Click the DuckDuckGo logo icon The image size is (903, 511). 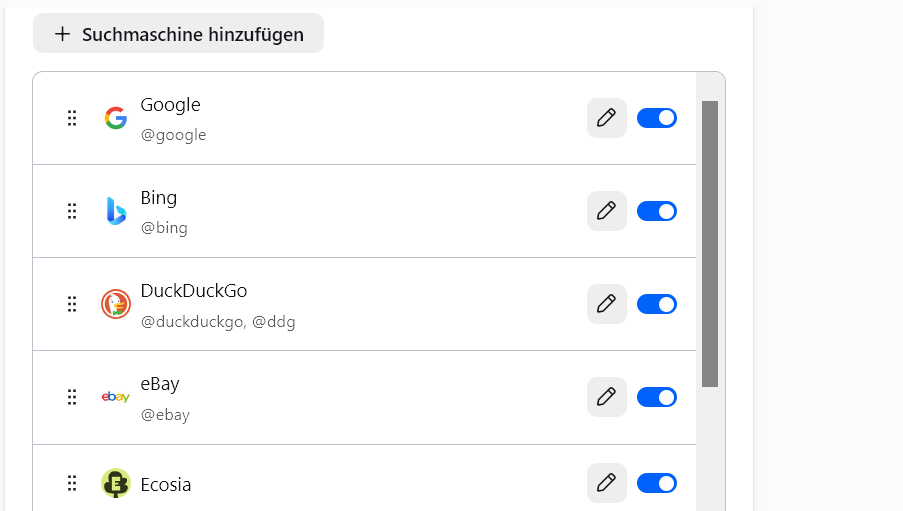tap(116, 304)
